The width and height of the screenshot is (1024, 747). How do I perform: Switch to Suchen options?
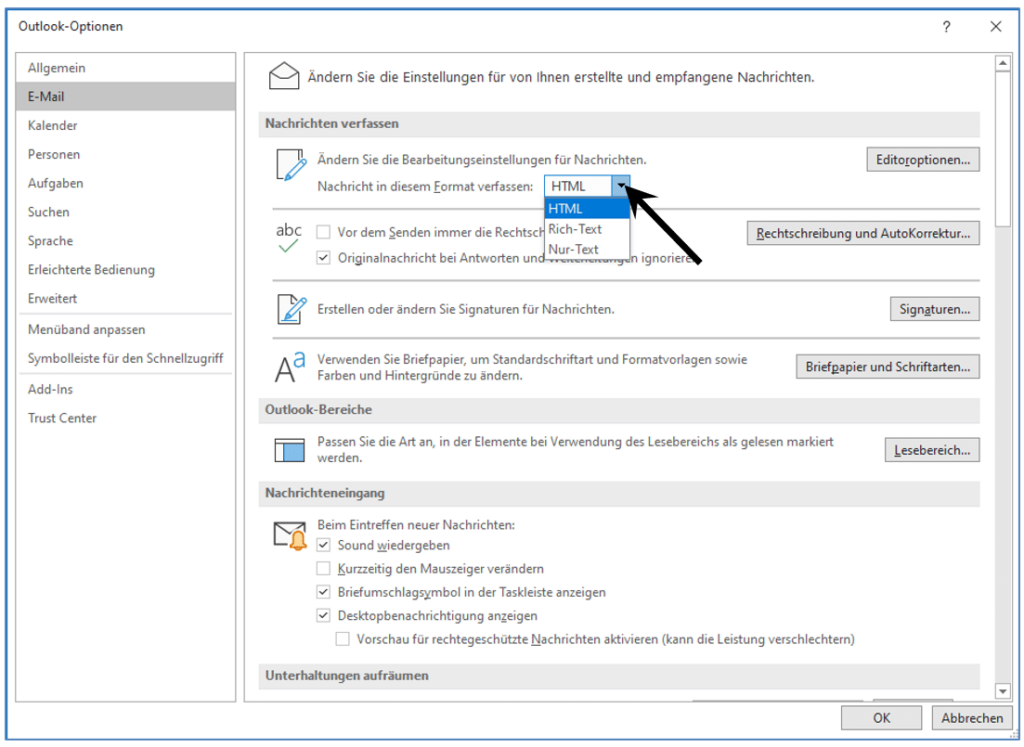tap(125, 212)
